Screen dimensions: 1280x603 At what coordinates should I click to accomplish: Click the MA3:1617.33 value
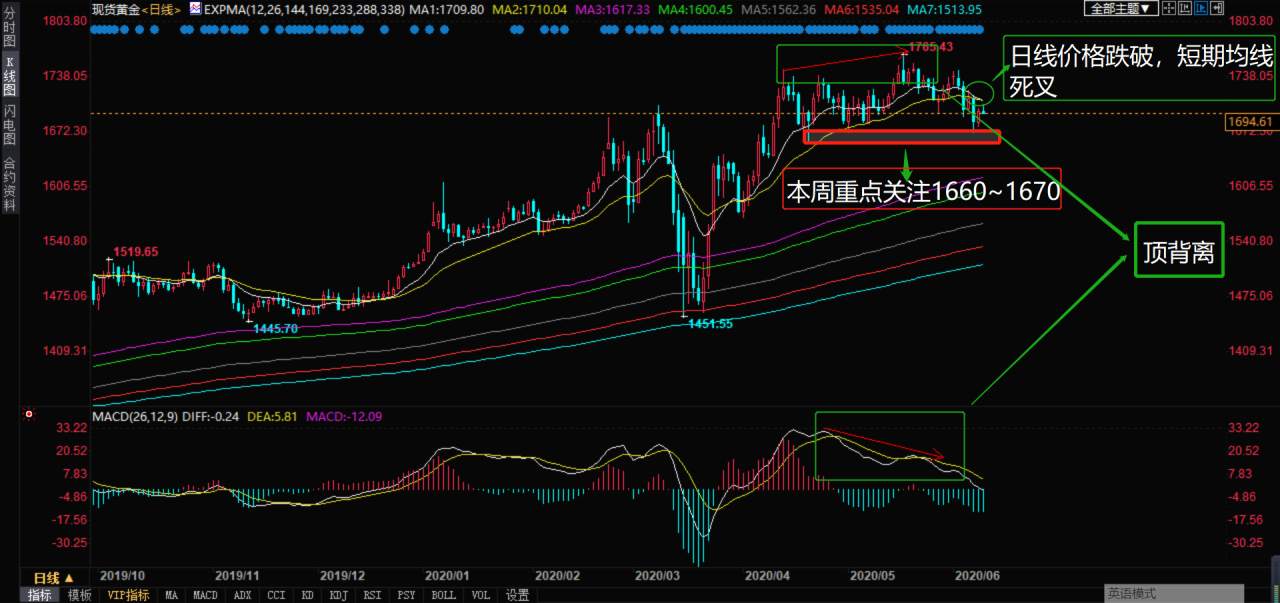click(x=615, y=8)
